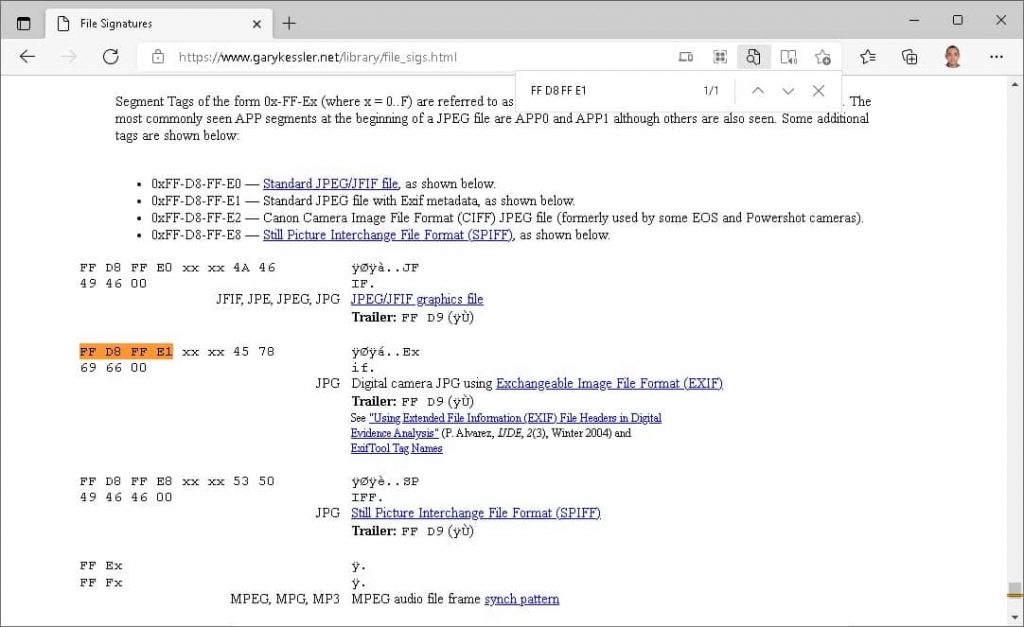Click the browser Back arrow
Screen dimensions: 1024x627
pos(27,57)
